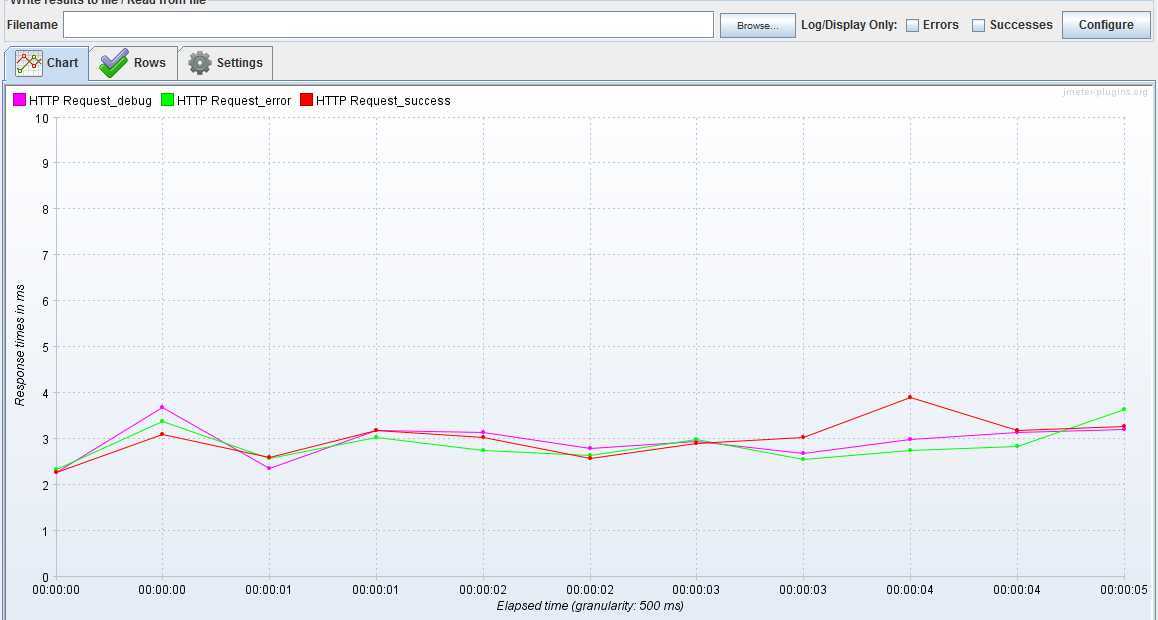Screen dimensions: 1158x620
Task: Click the magenta HTTP Request_debug legend swatch
Action: coord(20,100)
